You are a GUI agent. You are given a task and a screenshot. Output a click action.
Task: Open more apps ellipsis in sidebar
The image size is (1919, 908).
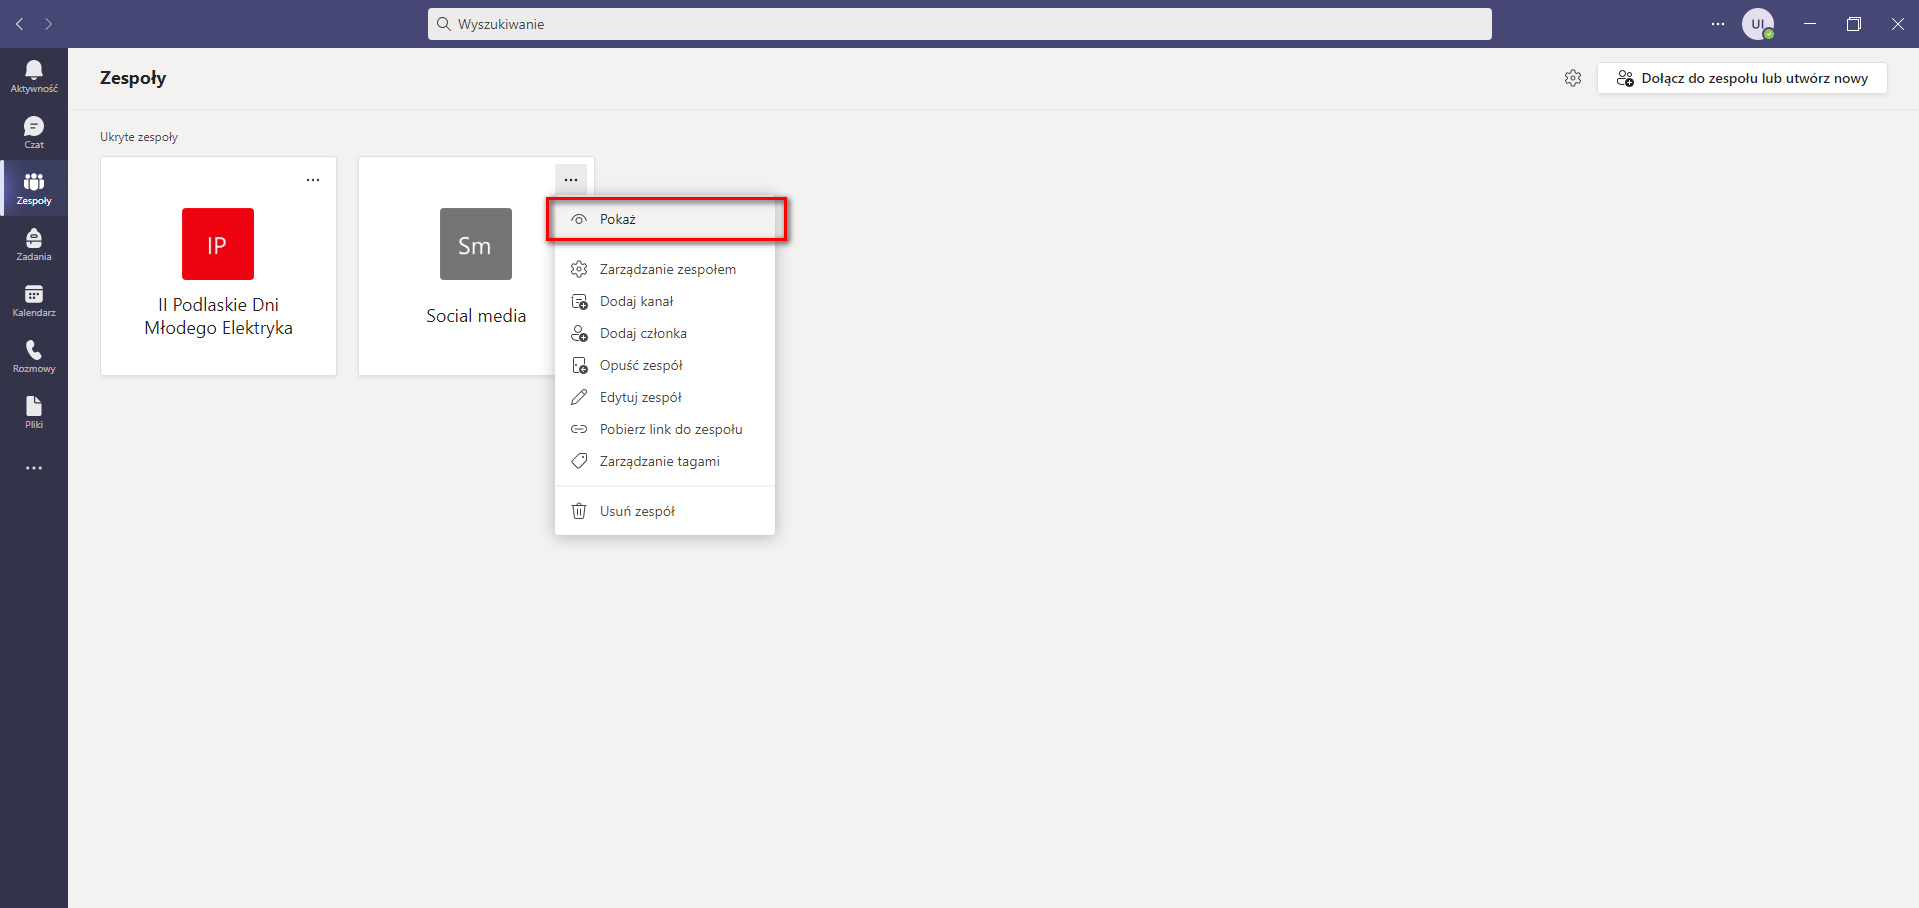[34, 468]
